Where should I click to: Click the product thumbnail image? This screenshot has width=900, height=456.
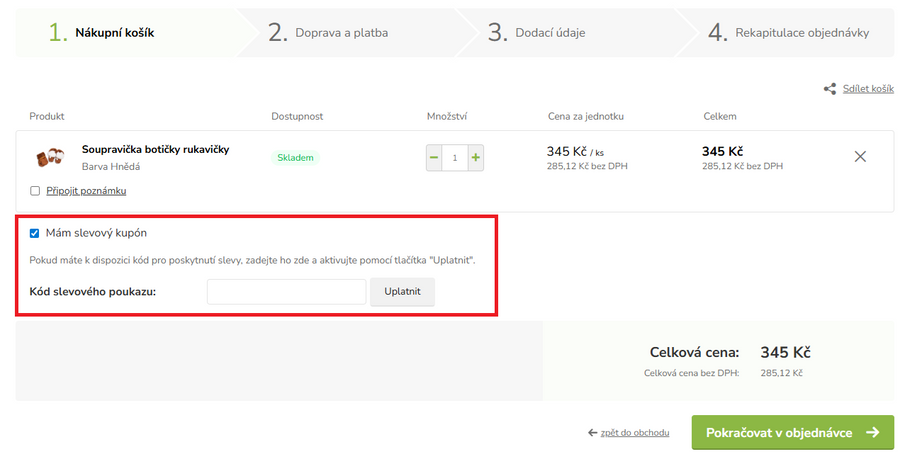click(x=50, y=157)
